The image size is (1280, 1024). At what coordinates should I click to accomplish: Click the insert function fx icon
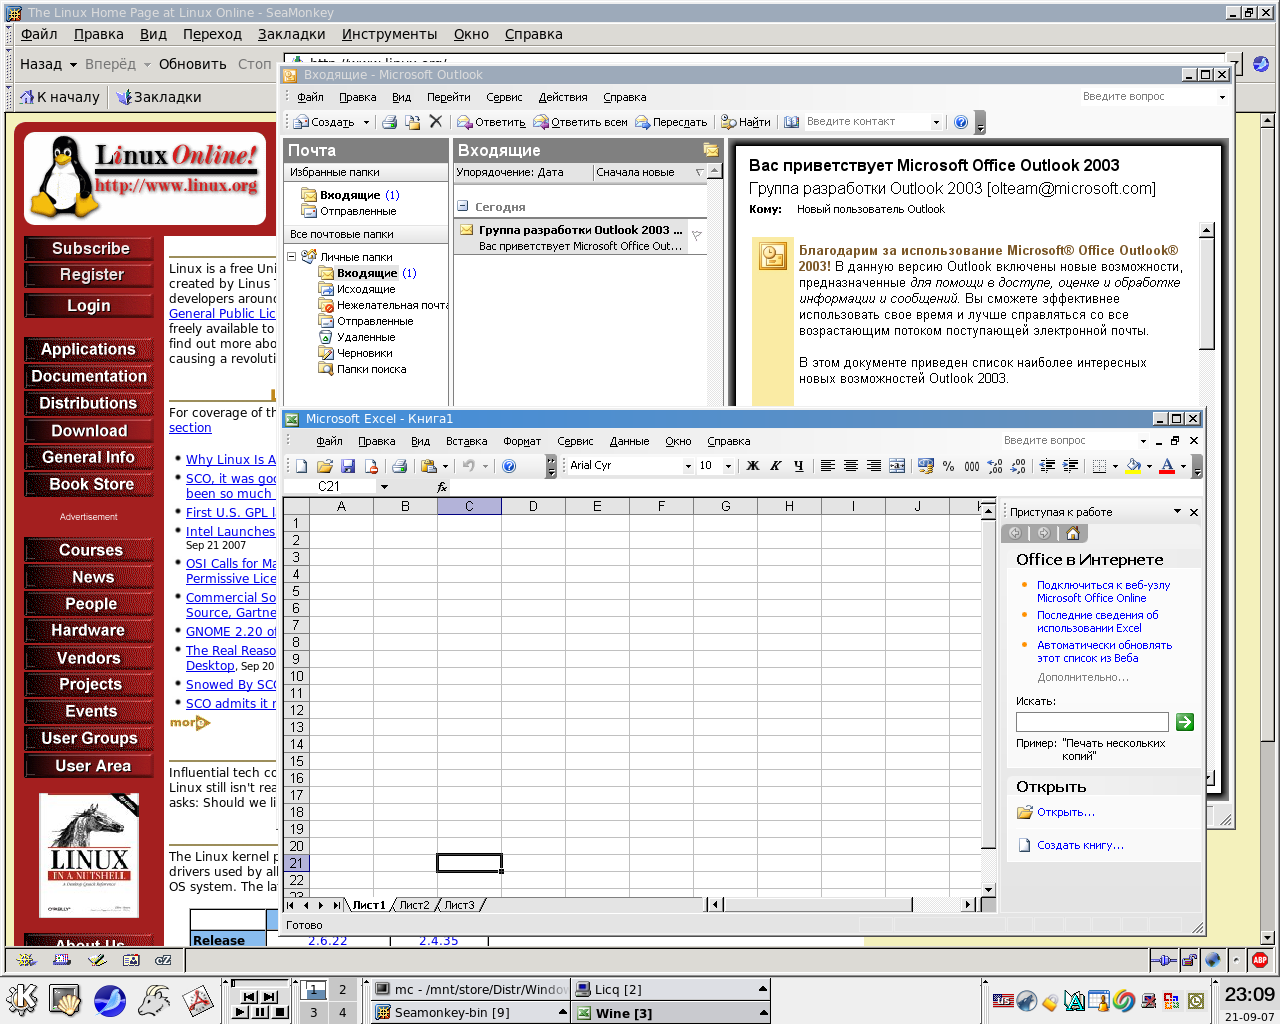pyautogui.click(x=442, y=487)
